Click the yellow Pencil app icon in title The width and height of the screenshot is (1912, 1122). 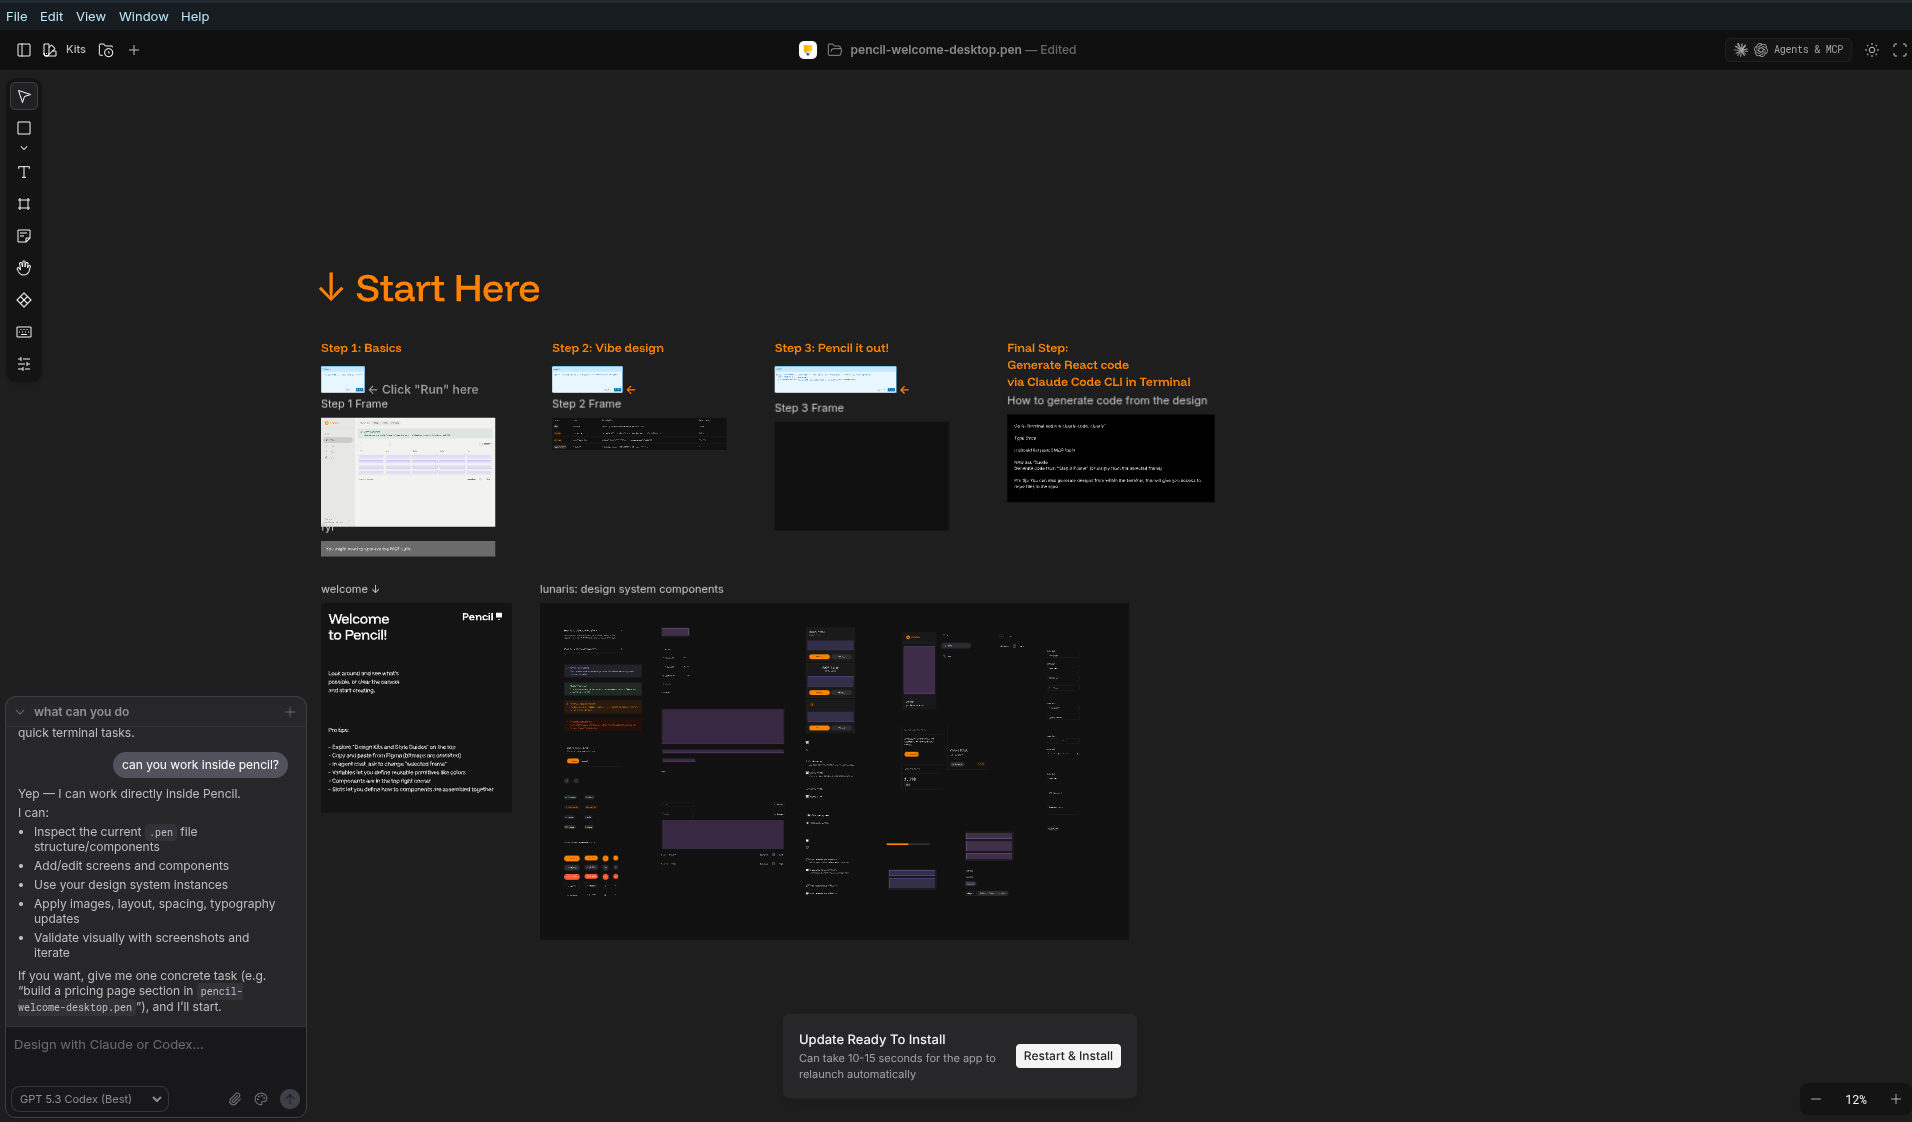[x=808, y=50]
